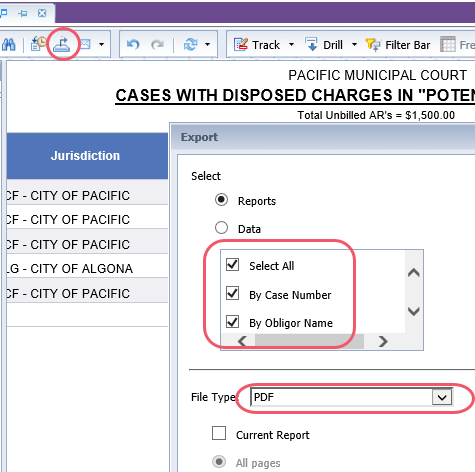Expand the email send options arrow
The width and height of the screenshot is (475, 472).
101,44
